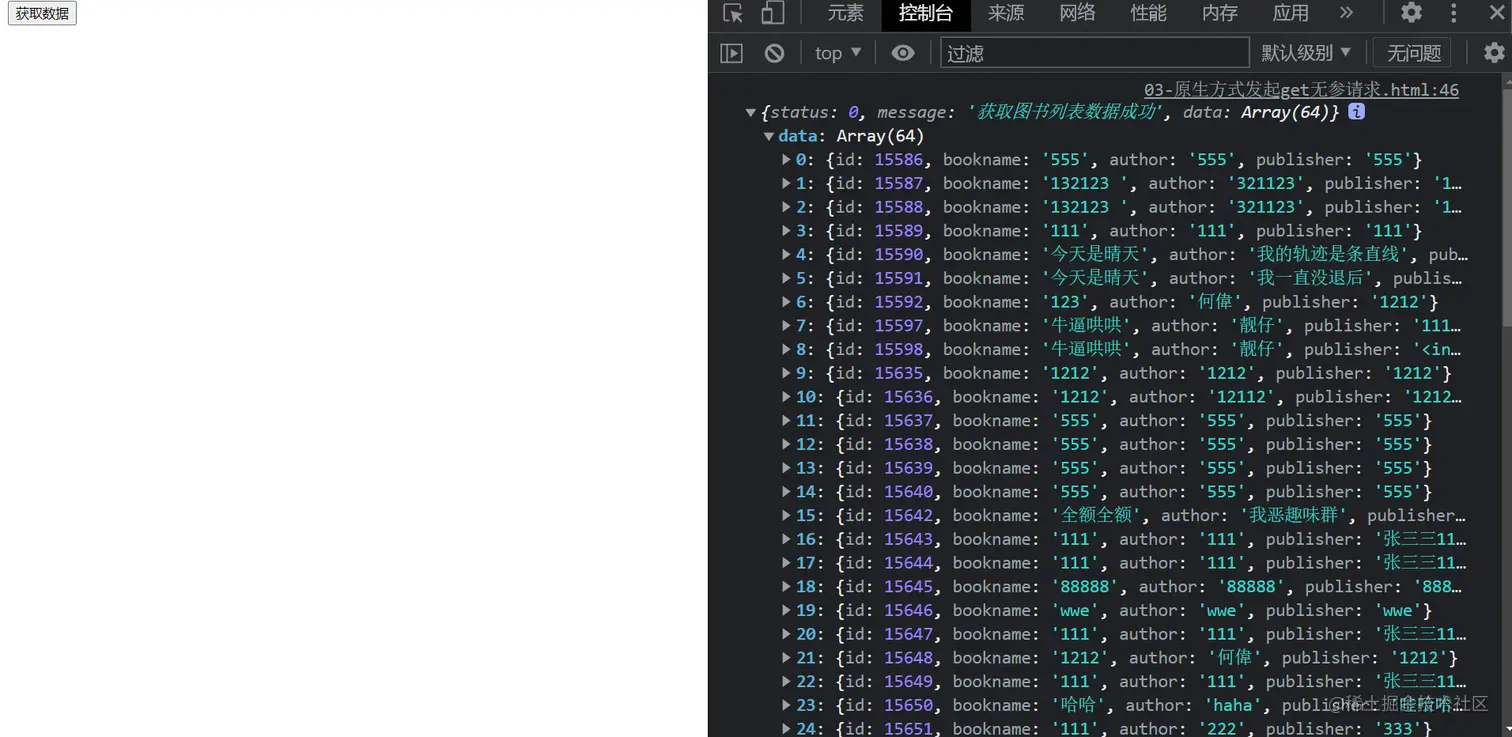Screen dimensions: 1512x737
Task: Expand array item 7 with id 15597
Action: tap(786, 326)
